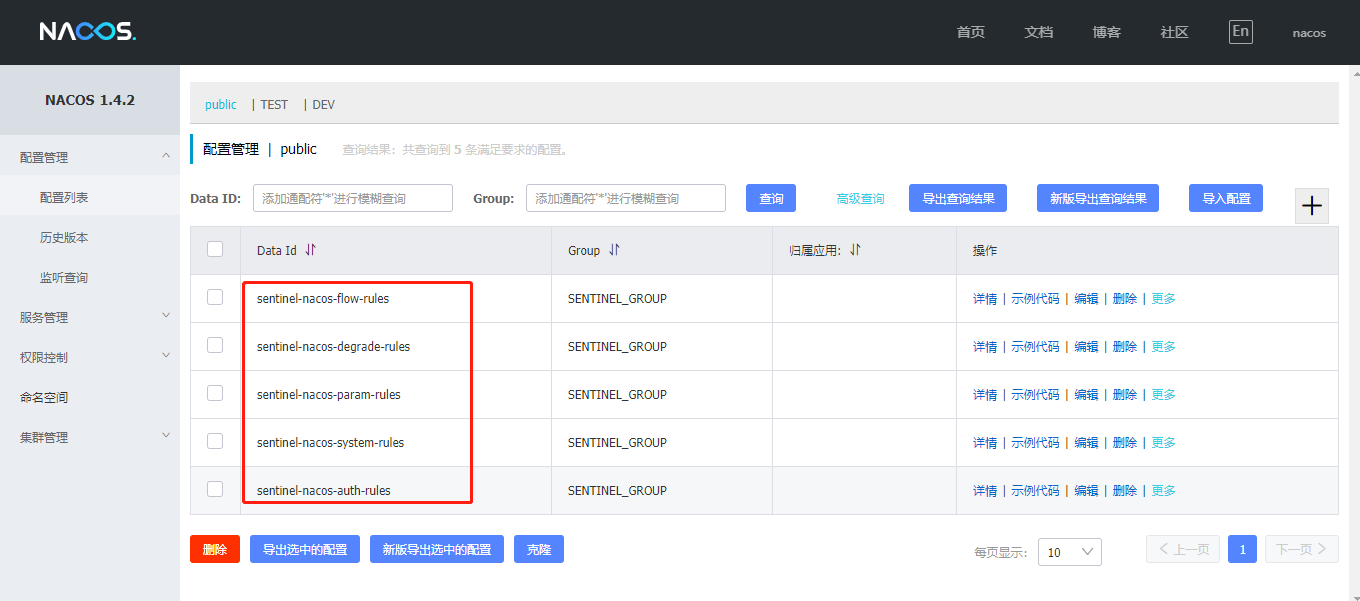
Task: Click the plus icon to create configuration
Action: pyautogui.click(x=1312, y=206)
